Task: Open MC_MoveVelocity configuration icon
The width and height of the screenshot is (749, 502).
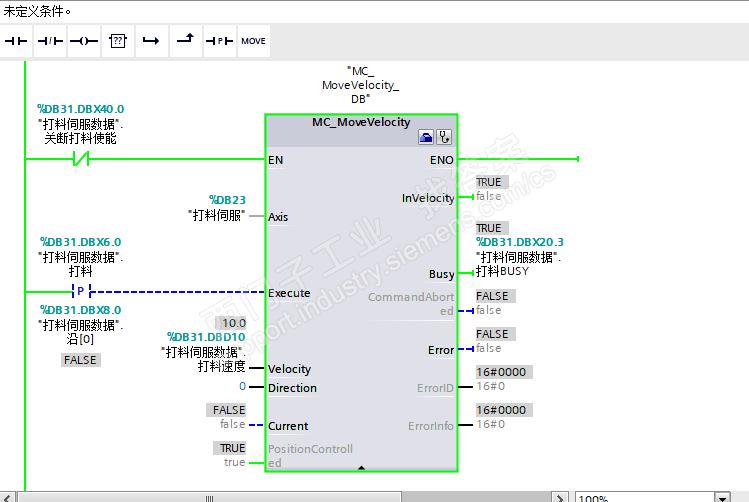Action: (x=426, y=138)
